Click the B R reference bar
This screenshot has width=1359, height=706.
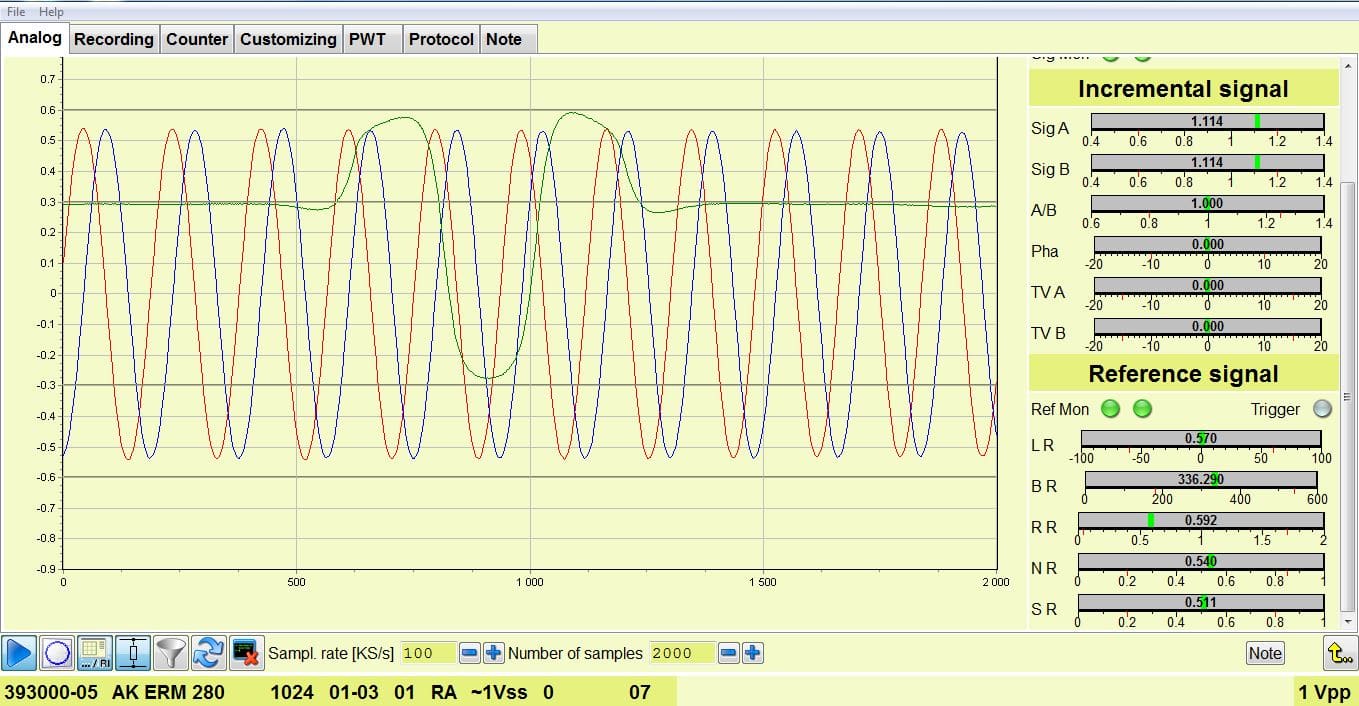pyautogui.click(x=1201, y=479)
